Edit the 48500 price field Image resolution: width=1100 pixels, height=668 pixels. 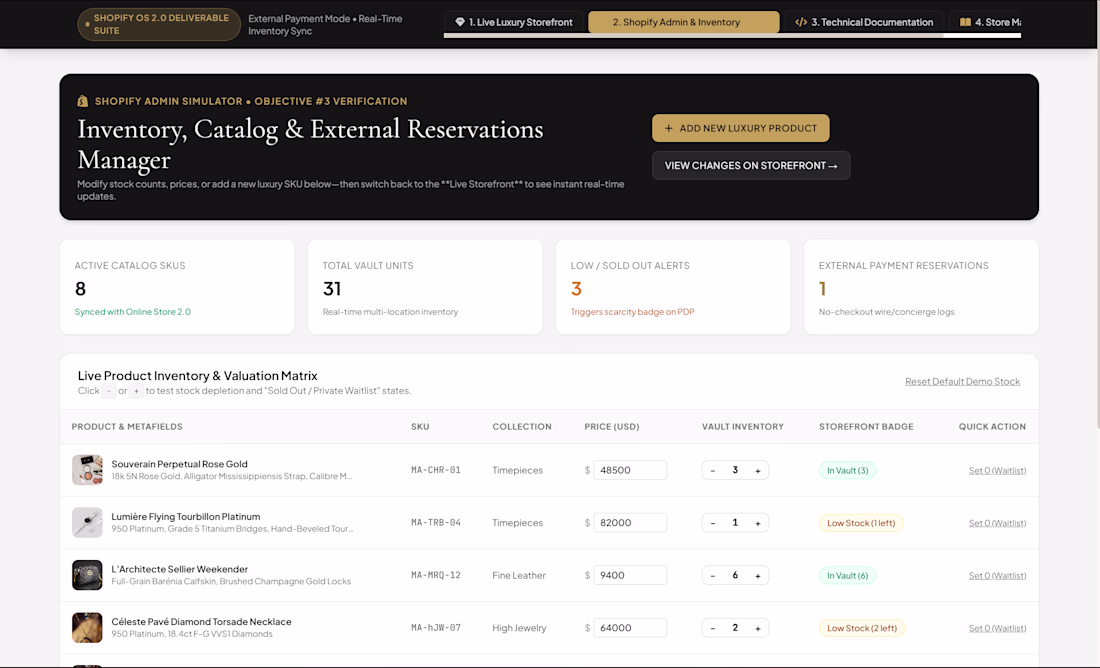[x=630, y=470]
